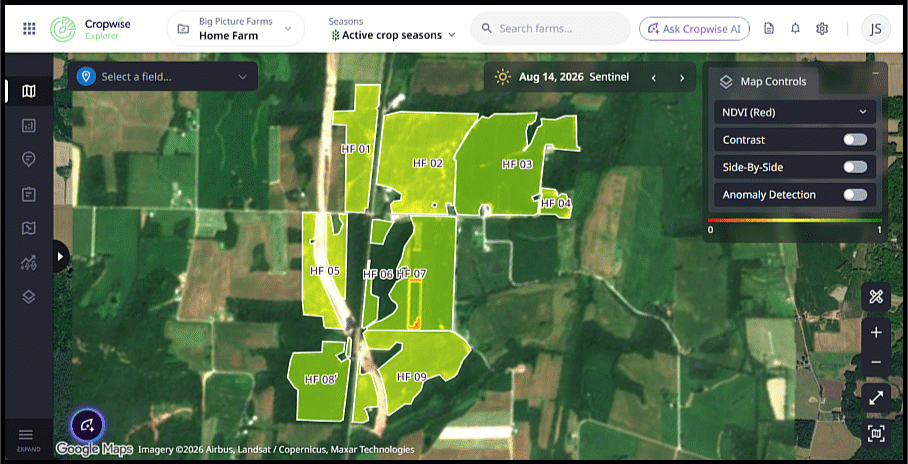
Task: Open the field boundary map sidebar icon
Action: tap(28, 229)
